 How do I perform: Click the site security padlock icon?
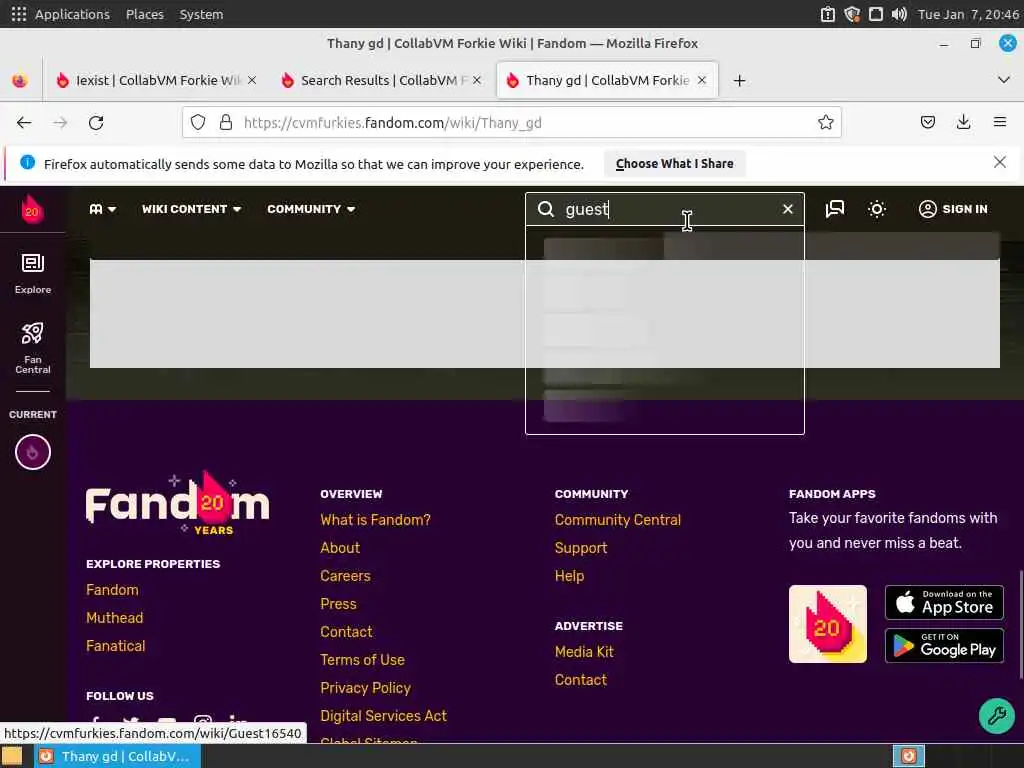coord(226,122)
